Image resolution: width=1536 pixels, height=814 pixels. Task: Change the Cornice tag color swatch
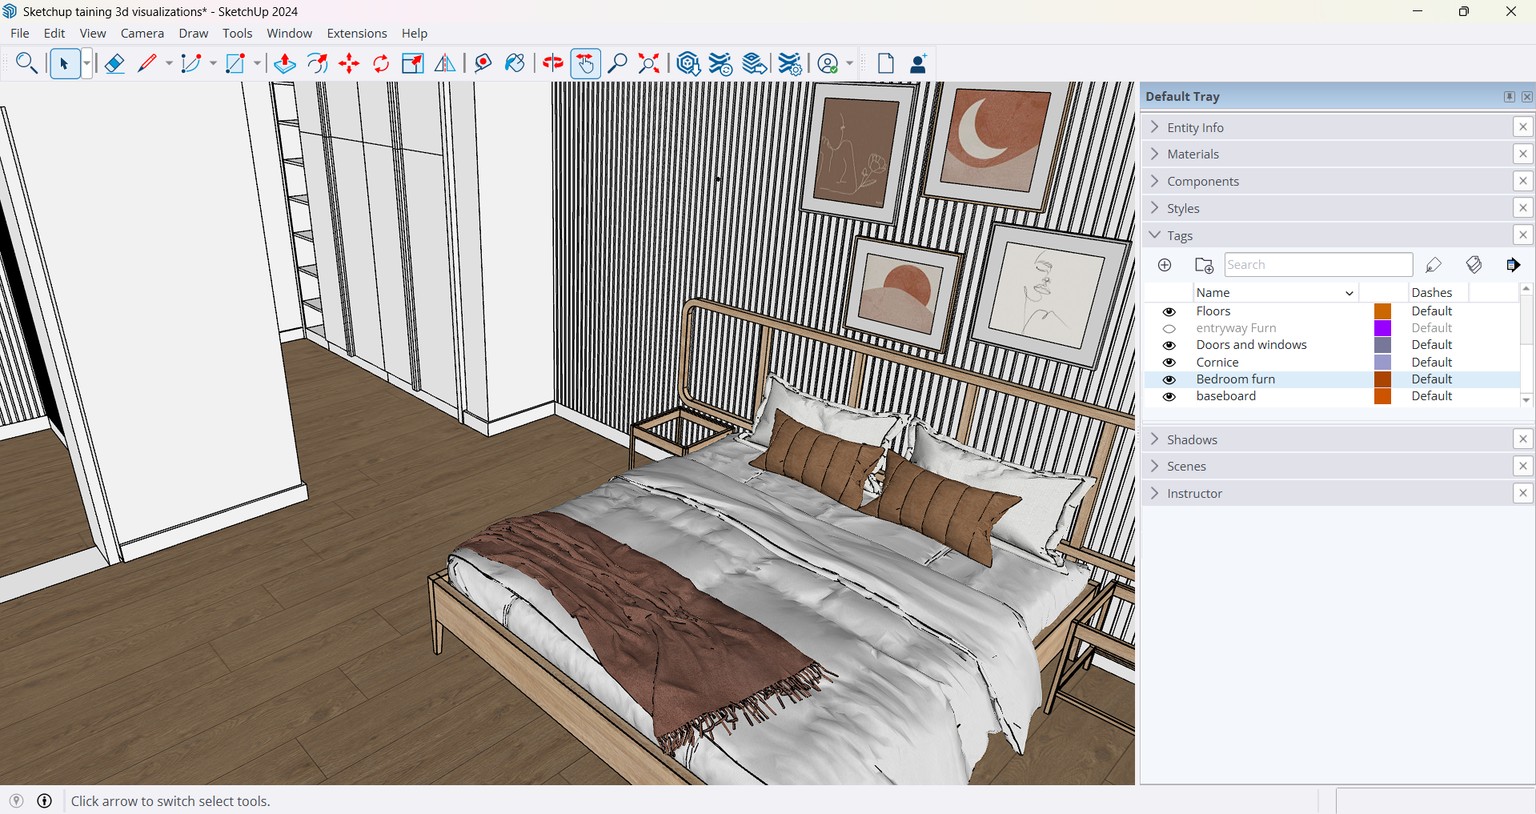1383,362
